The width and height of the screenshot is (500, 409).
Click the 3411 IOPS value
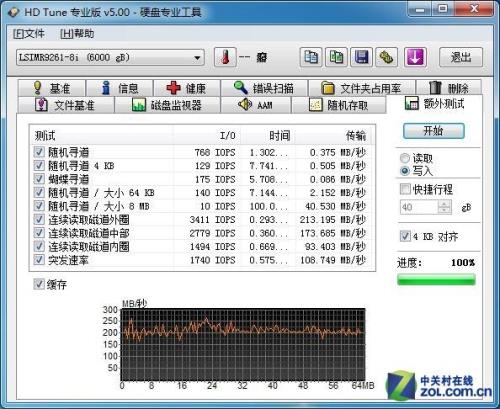[x=212, y=220]
